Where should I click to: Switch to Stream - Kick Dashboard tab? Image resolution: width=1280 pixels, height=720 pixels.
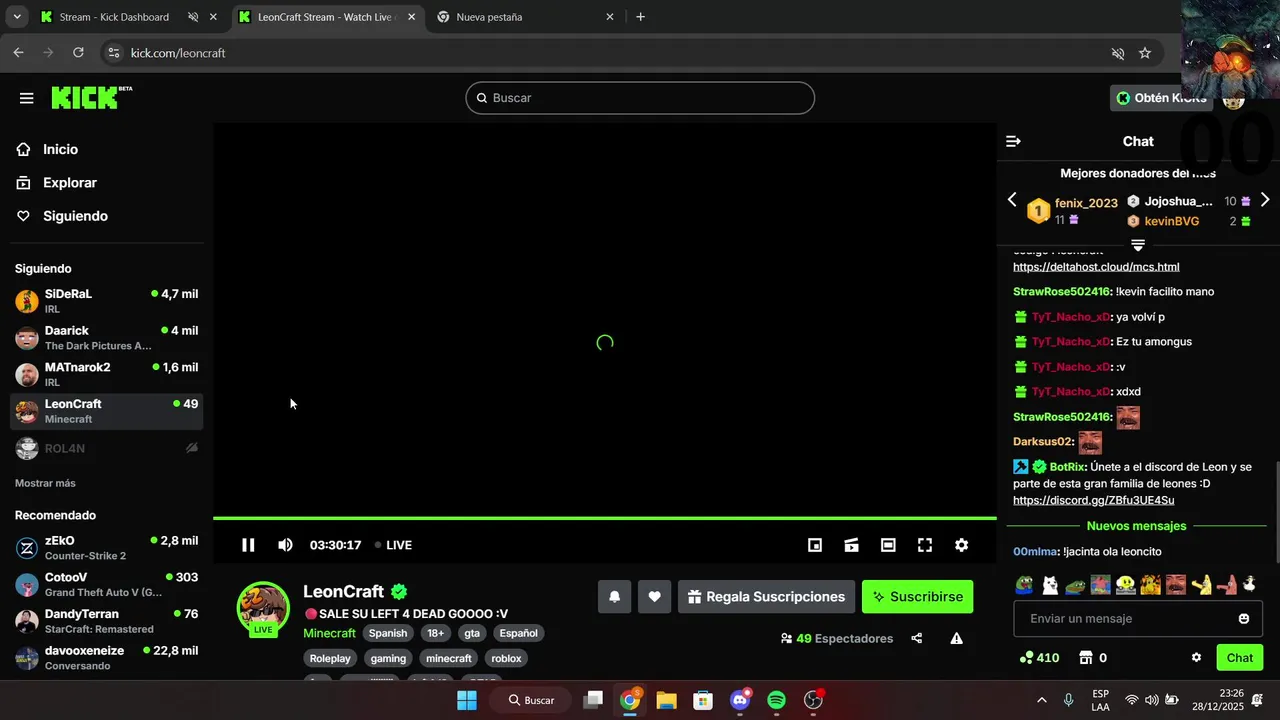point(114,17)
